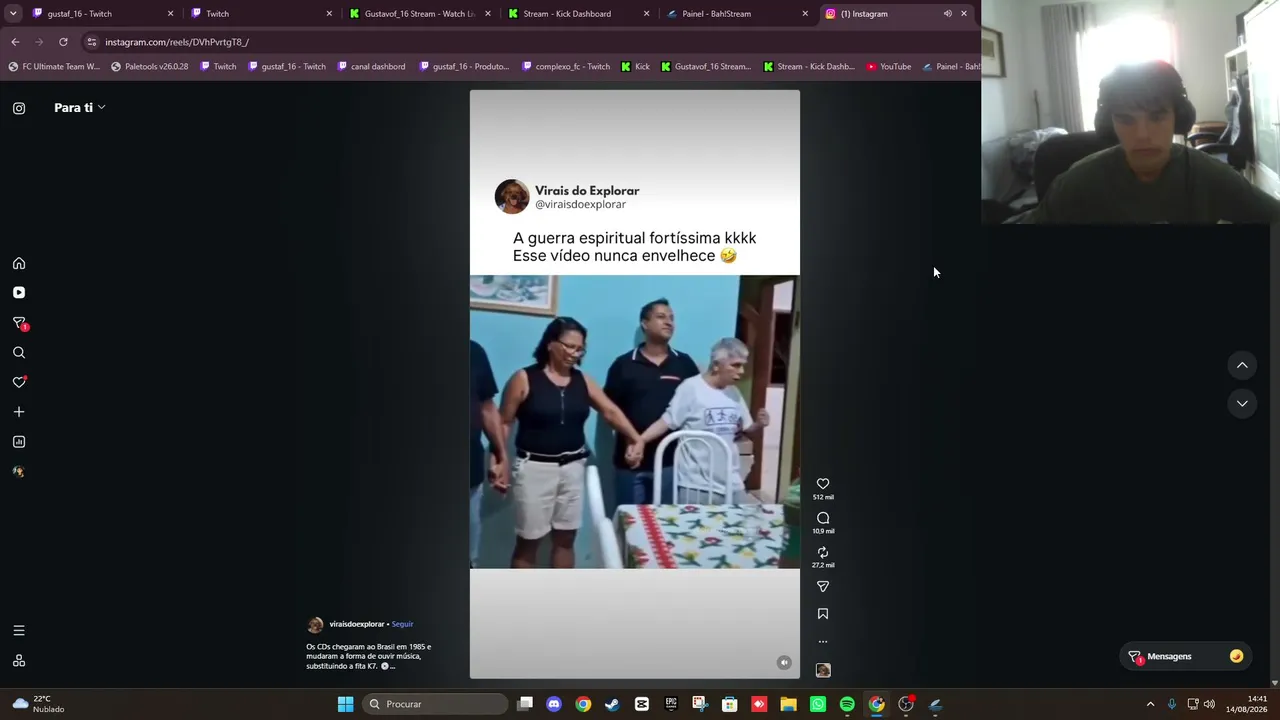
Task: Open the audio thumbnail below reel actions
Action: (x=823, y=670)
